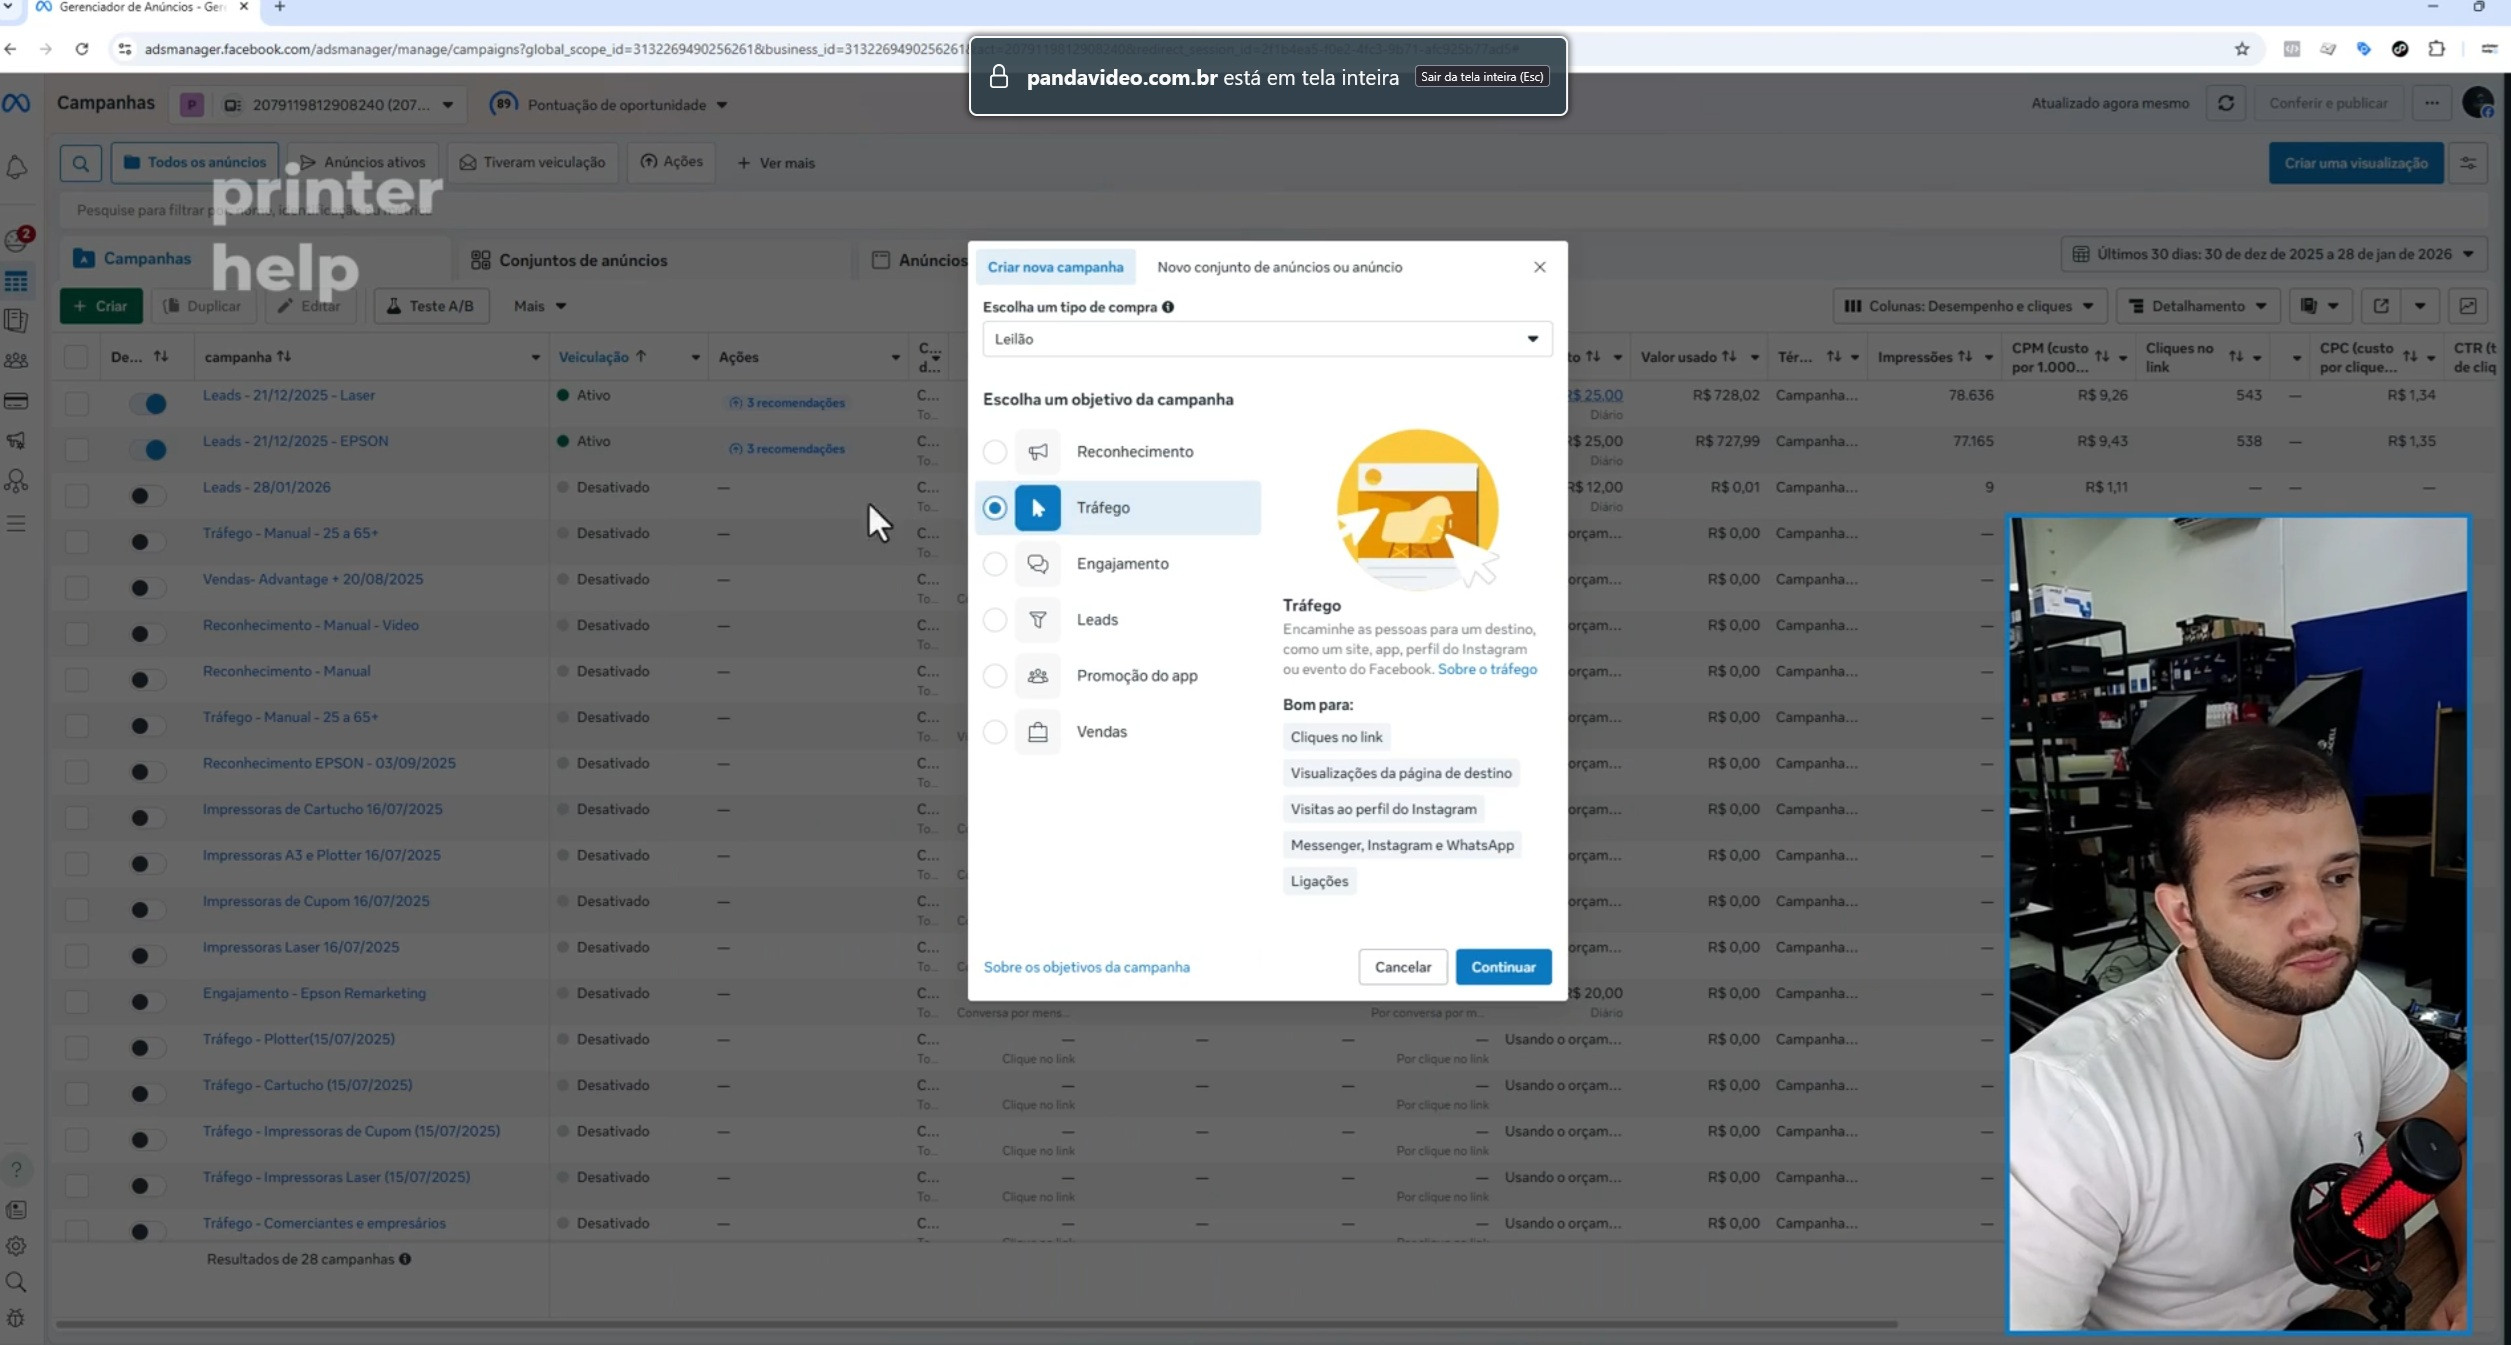Open Colunas: Desempenho e cliques dropdown
2511x1345 pixels.
(1969, 306)
